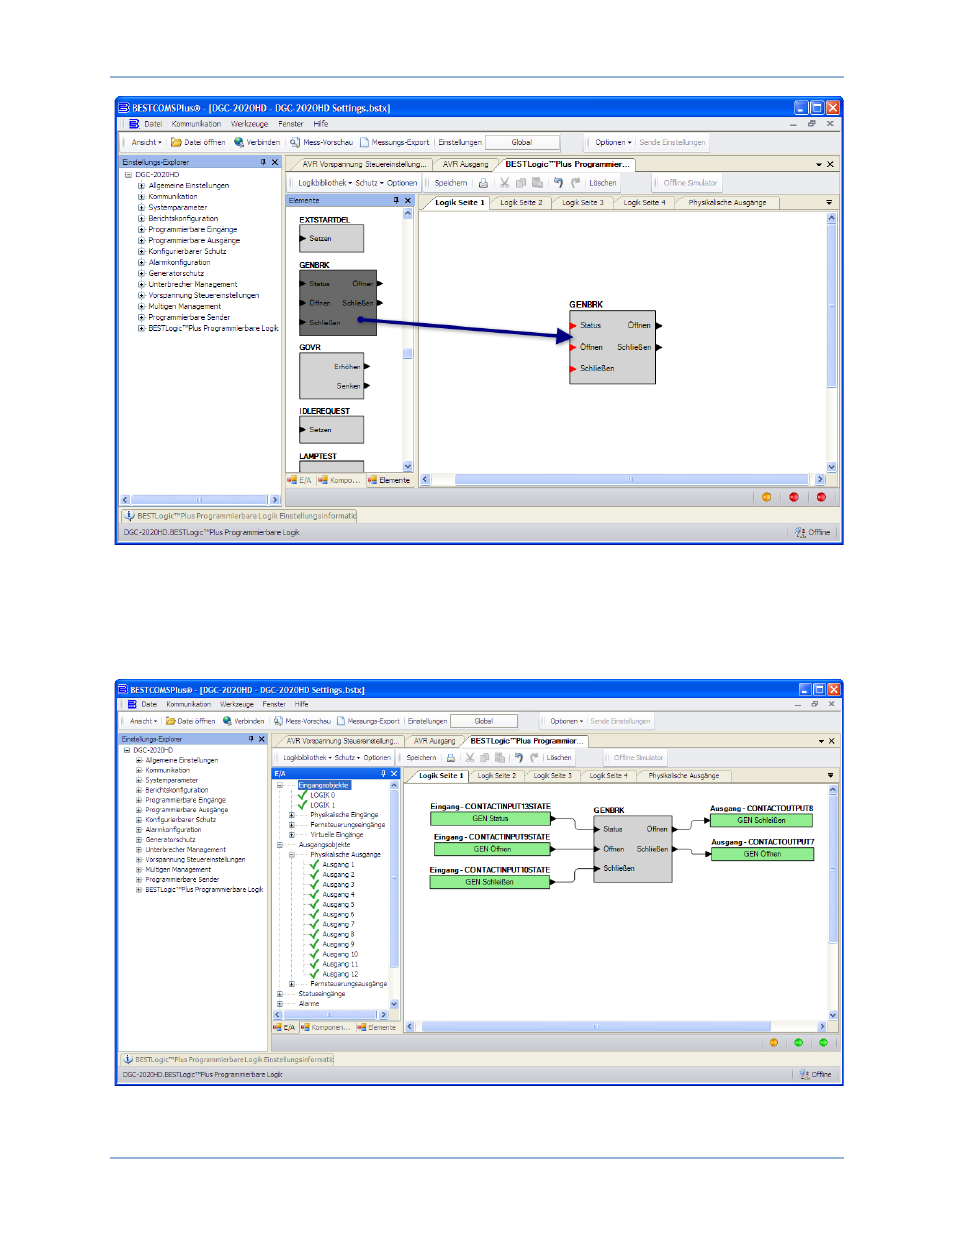Click the copy icon in lower window toolbar
This screenshot has width=954, height=1235.
pos(485,758)
